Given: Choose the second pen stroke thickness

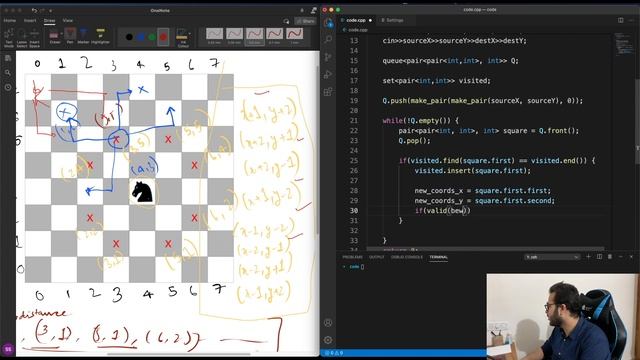Looking at the screenshot, I should [234, 36].
